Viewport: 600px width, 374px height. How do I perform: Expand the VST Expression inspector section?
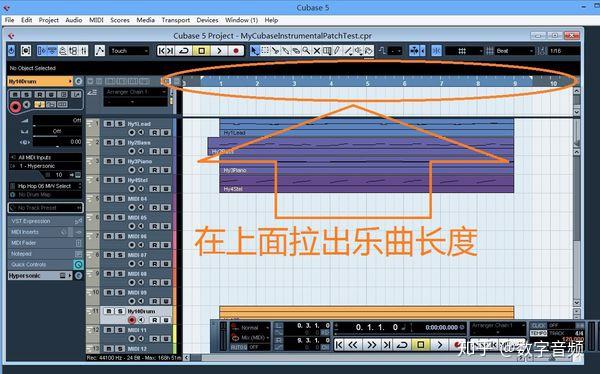pyautogui.click(x=45, y=221)
